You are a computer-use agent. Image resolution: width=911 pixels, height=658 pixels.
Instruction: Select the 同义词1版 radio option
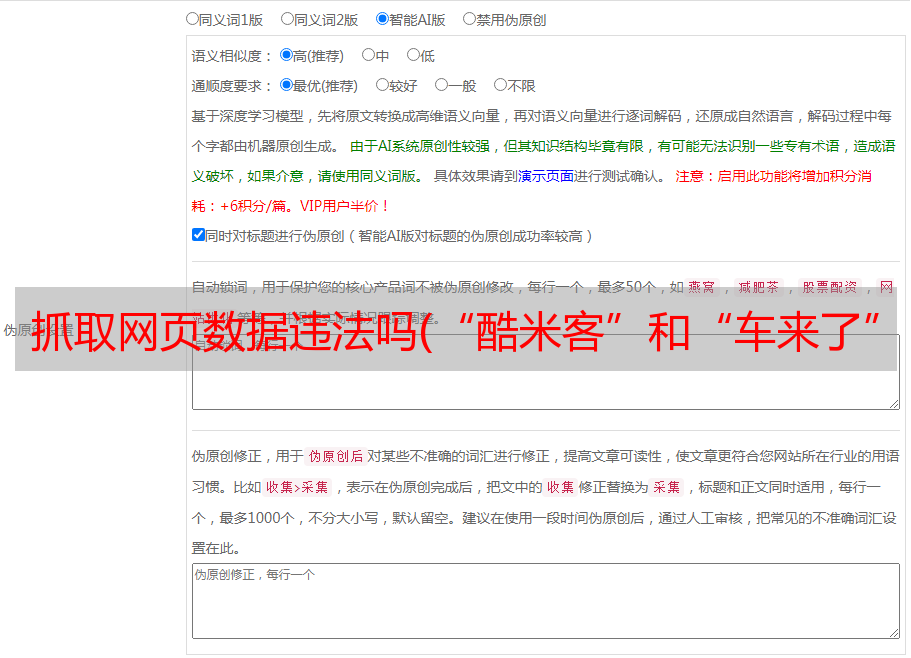click(192, 19)
